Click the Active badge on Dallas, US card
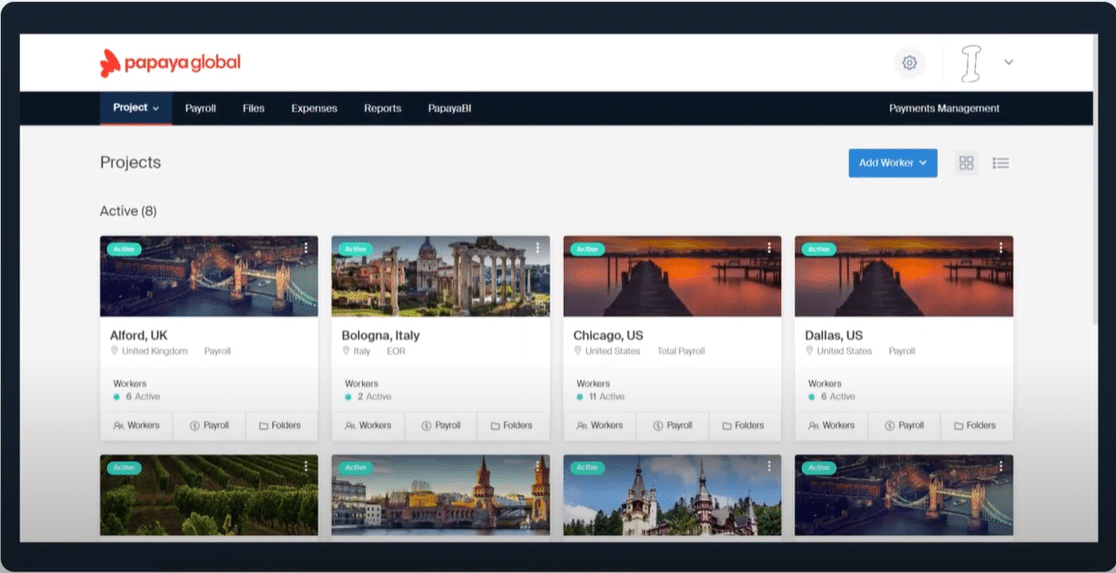Viewport: 1116px width, 573px height. coord(819,249)
